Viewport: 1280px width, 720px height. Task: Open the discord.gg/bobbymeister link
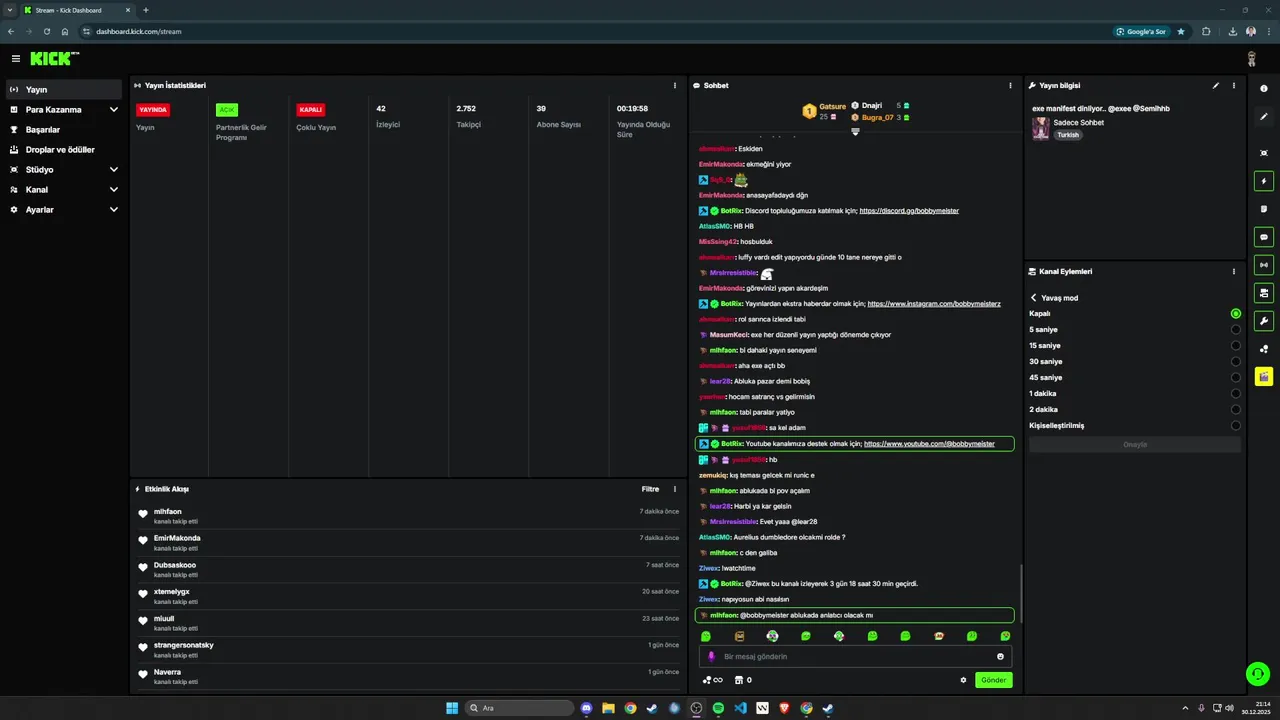coord(909,211)
